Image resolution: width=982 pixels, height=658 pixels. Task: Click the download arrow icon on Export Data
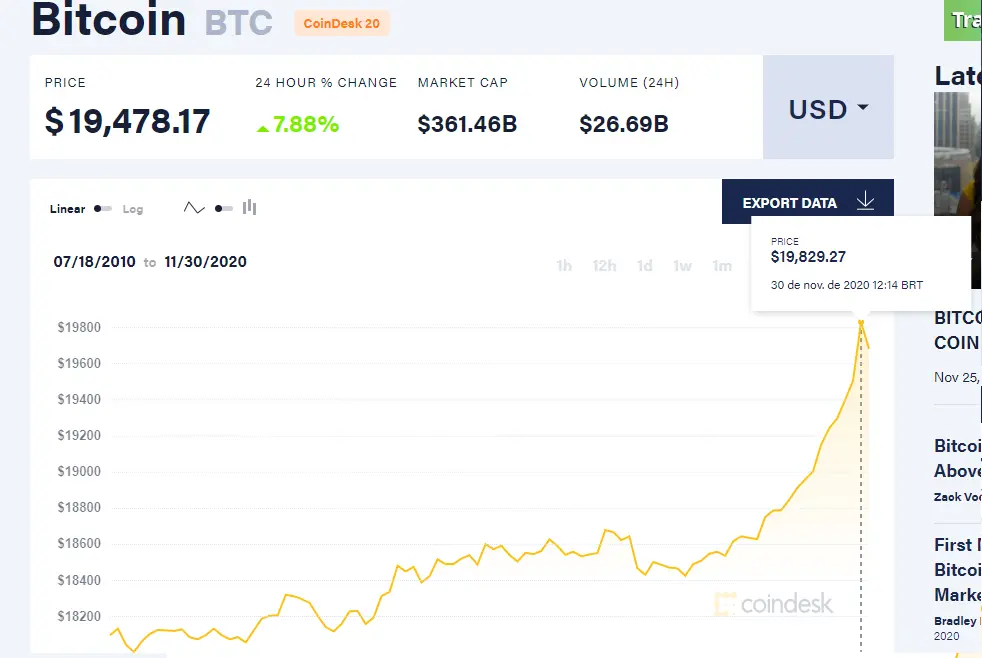tap(865, 202)
